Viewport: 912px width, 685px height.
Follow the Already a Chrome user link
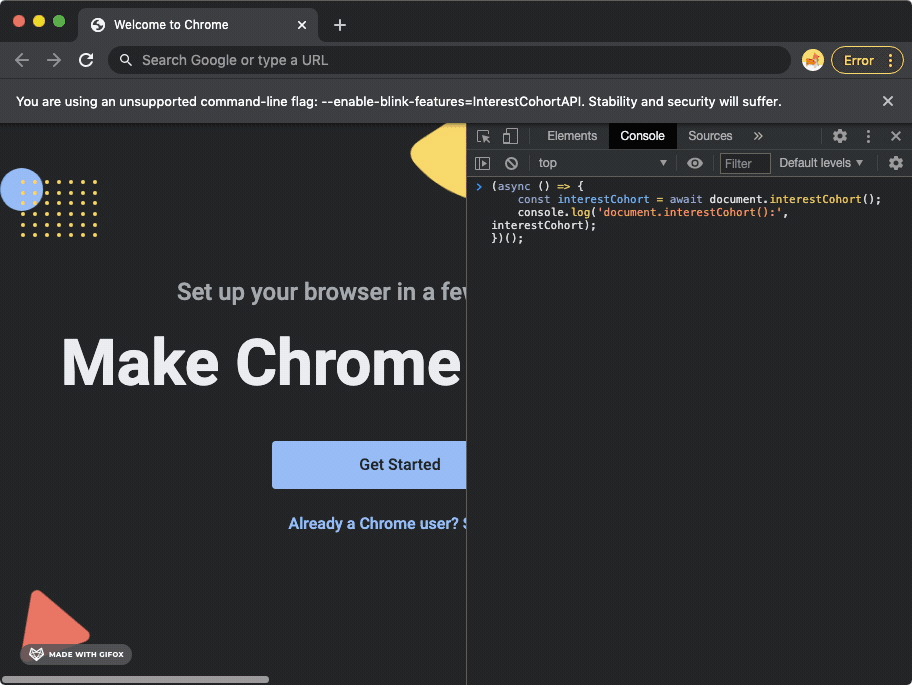tap(377, 523)
